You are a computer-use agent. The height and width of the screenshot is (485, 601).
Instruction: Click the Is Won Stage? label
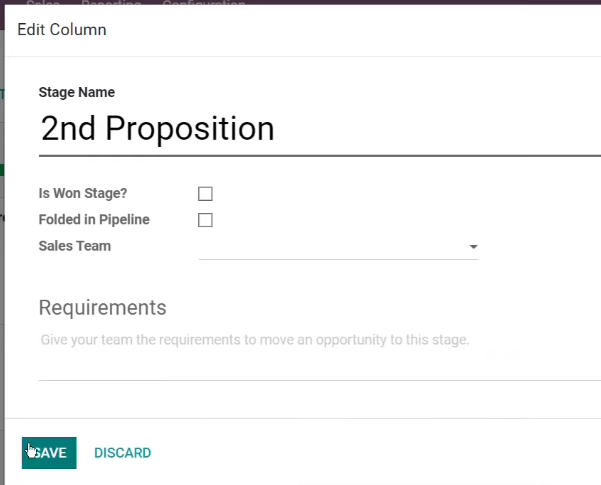83,193
